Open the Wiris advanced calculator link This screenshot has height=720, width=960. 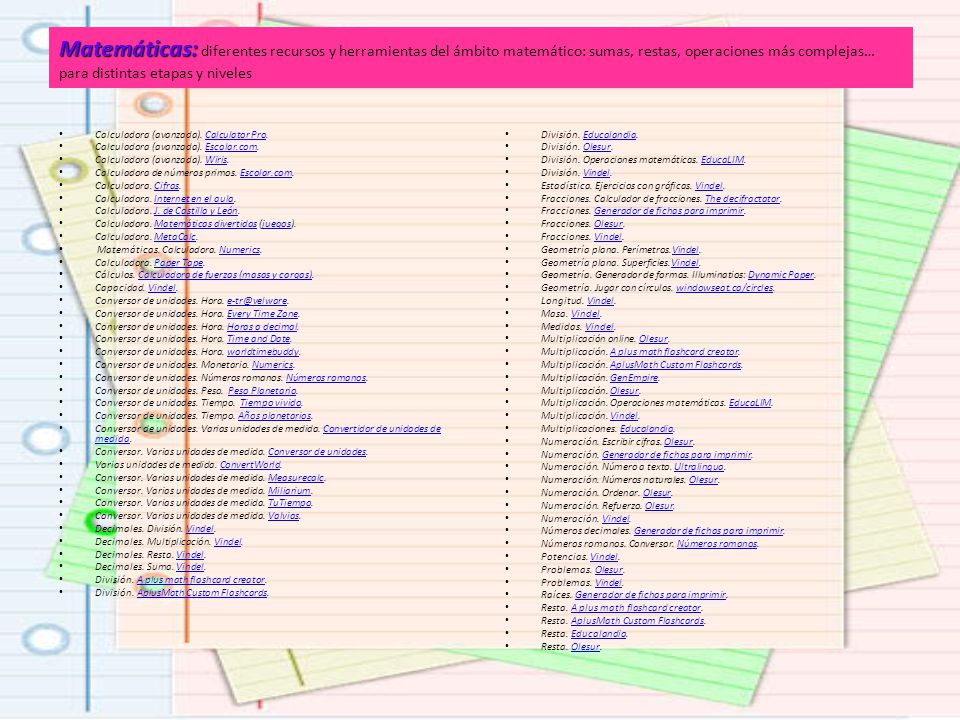[x=216, y=160]
